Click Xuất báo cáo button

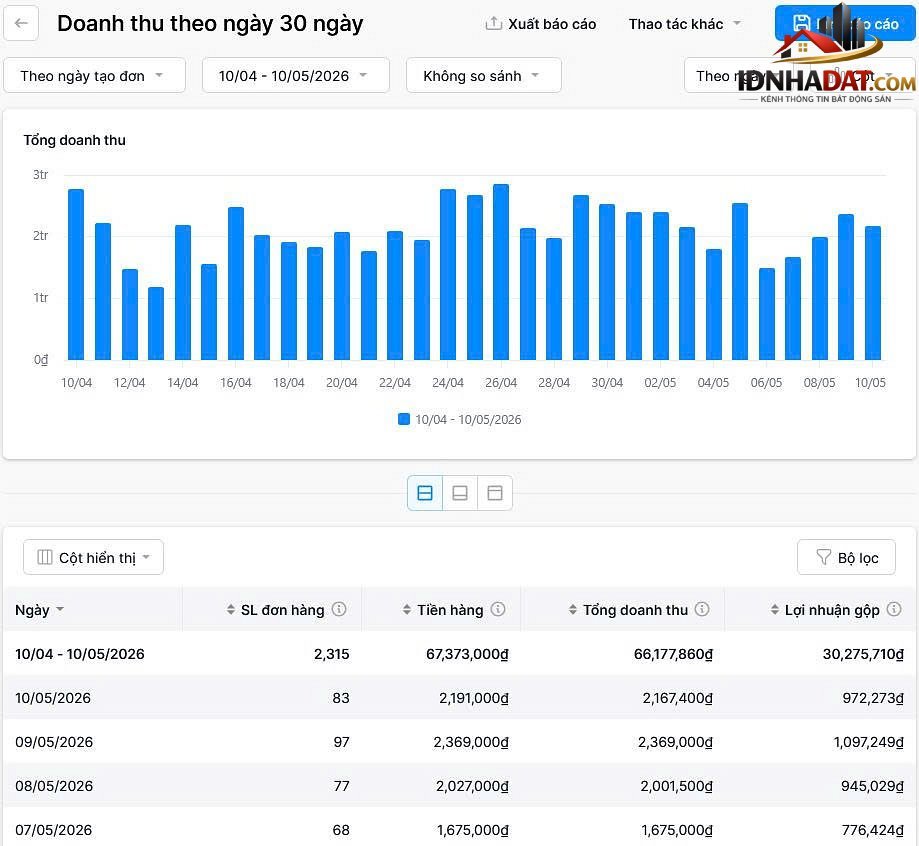[541, 24]
